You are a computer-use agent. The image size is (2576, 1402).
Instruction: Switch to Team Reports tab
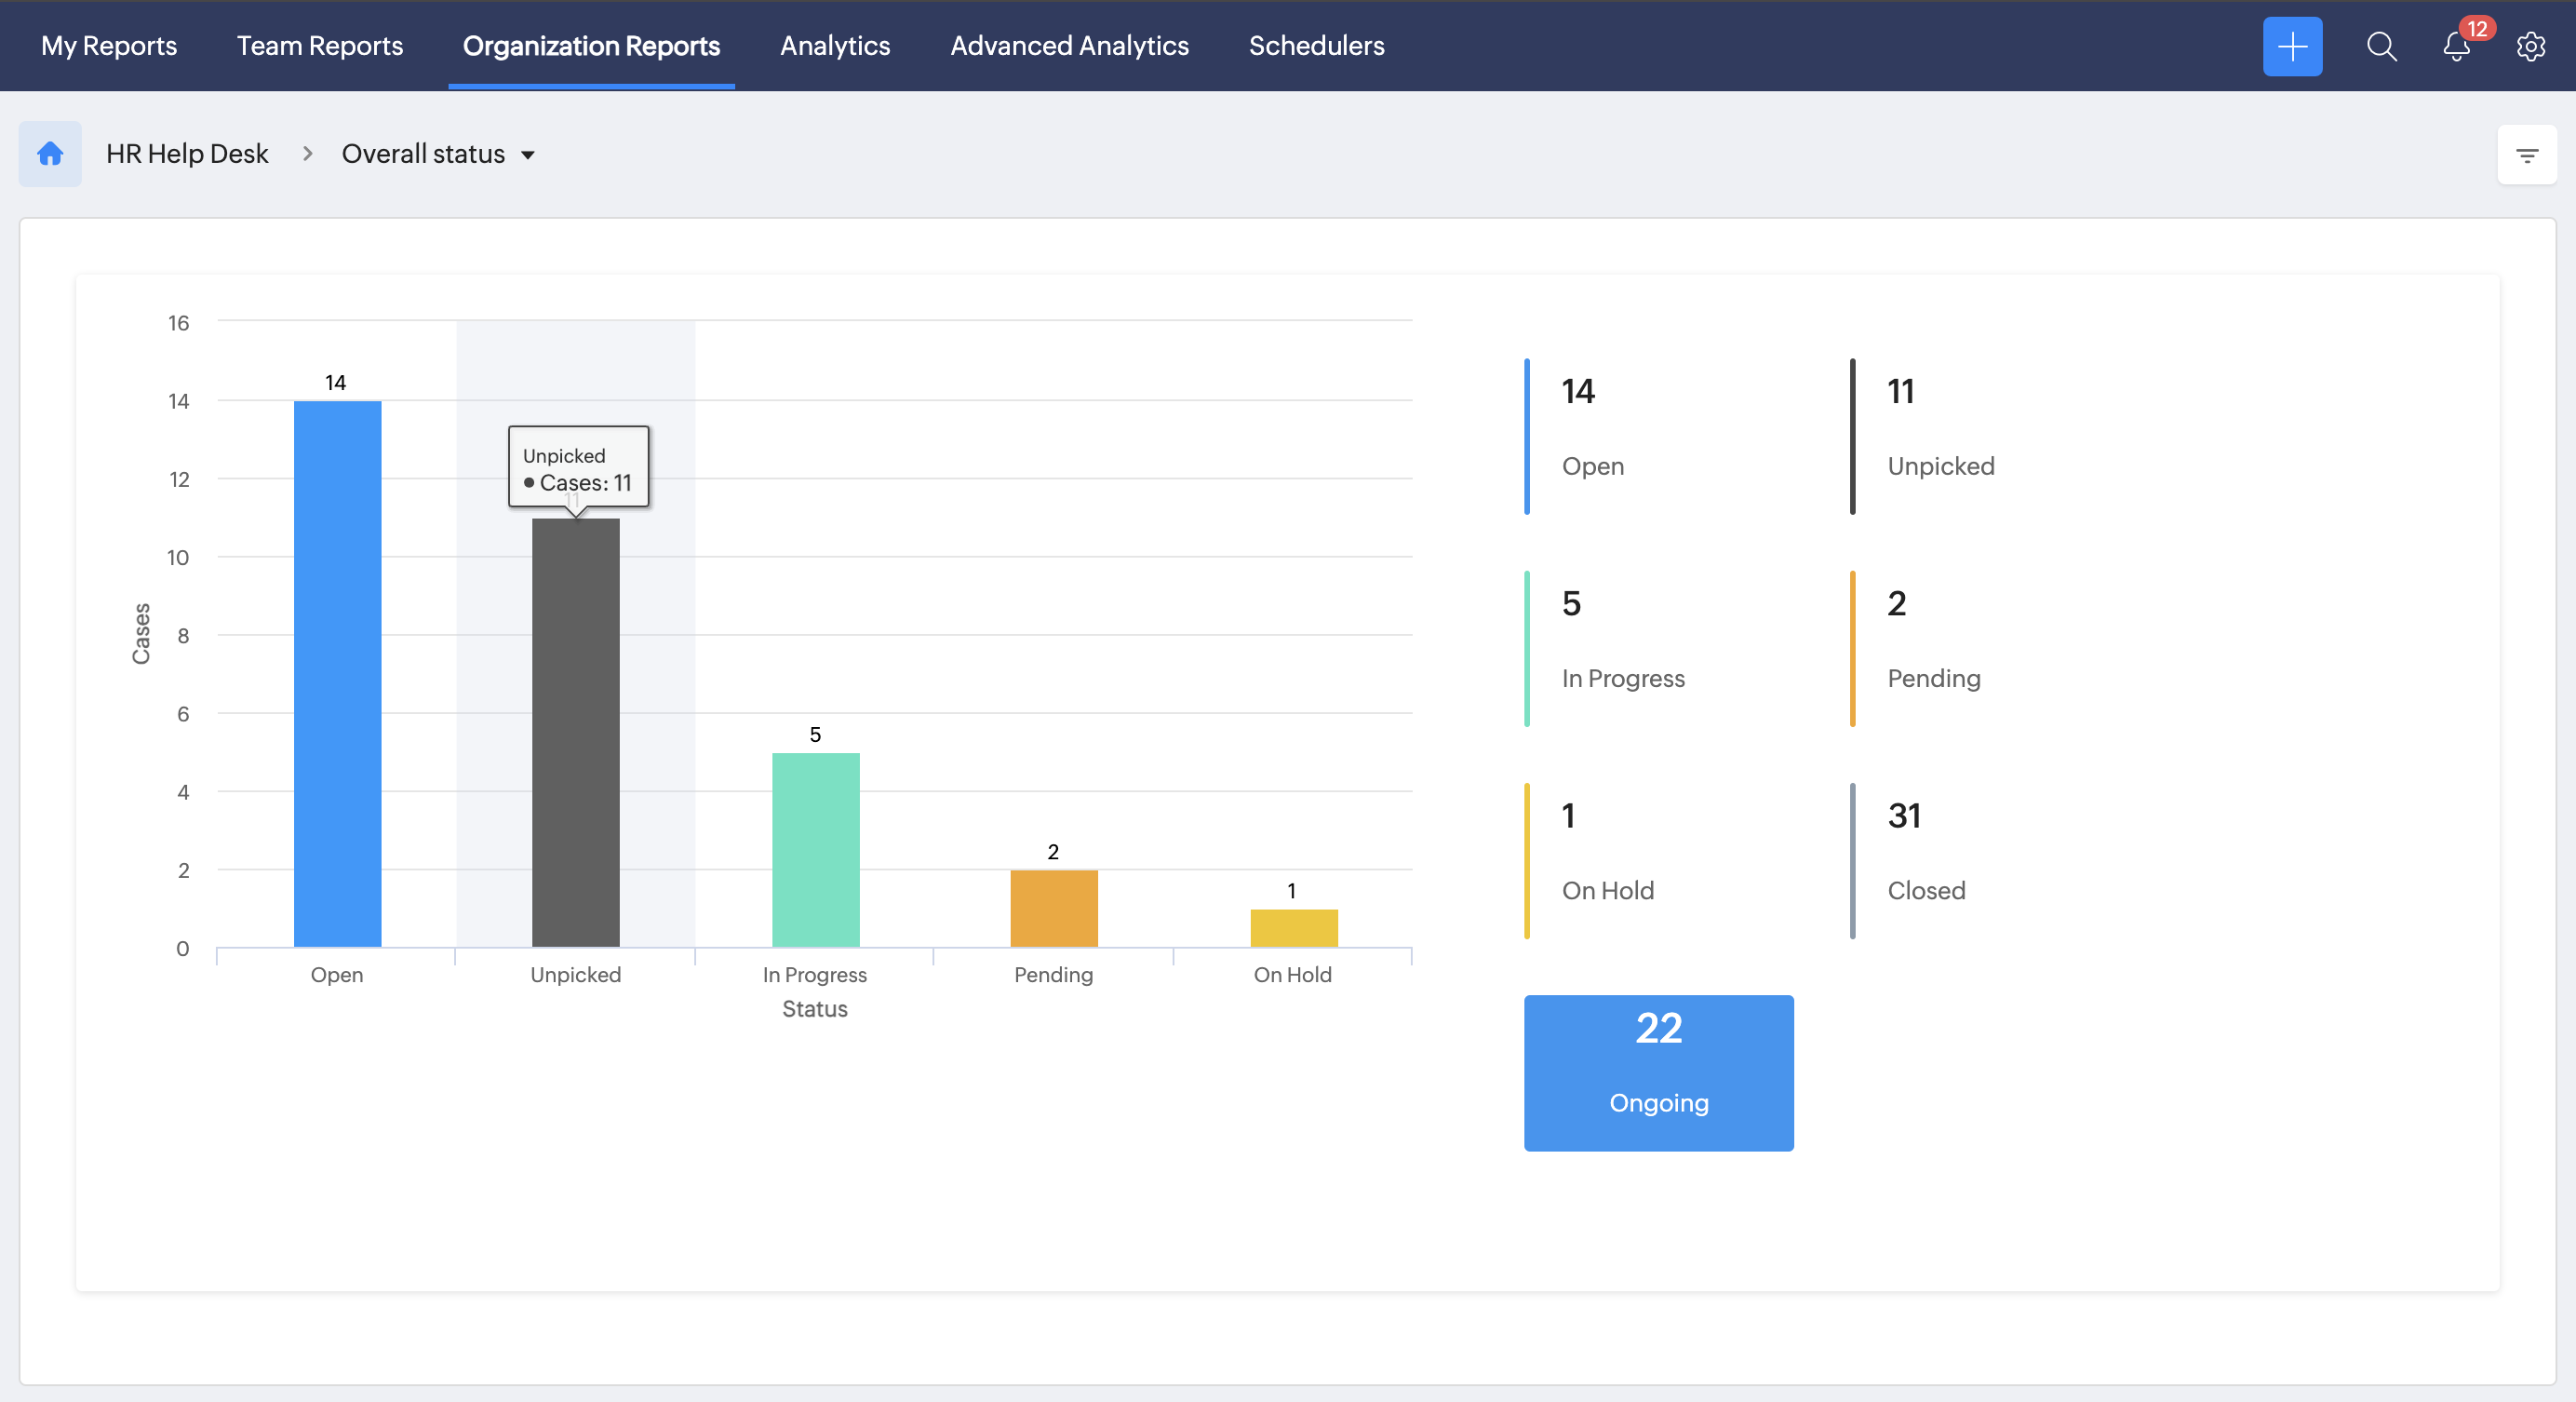coord(319,46)
